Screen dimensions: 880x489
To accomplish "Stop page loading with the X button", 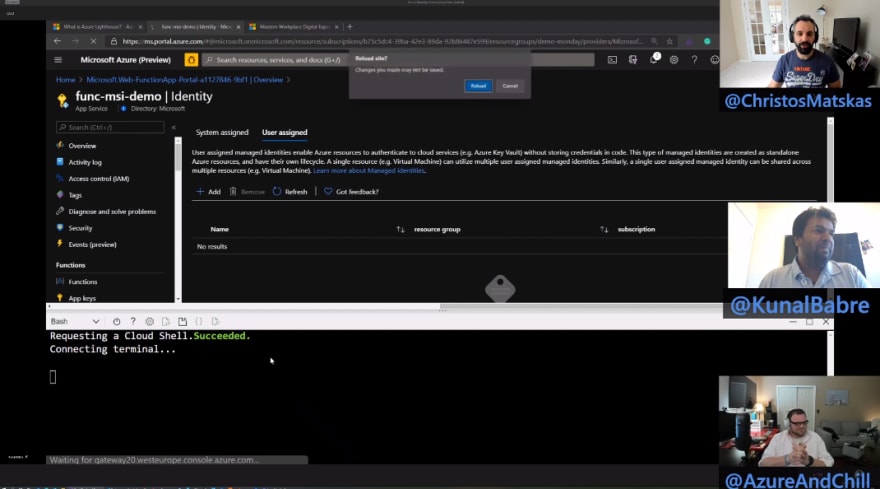I will tap(93, 41).
